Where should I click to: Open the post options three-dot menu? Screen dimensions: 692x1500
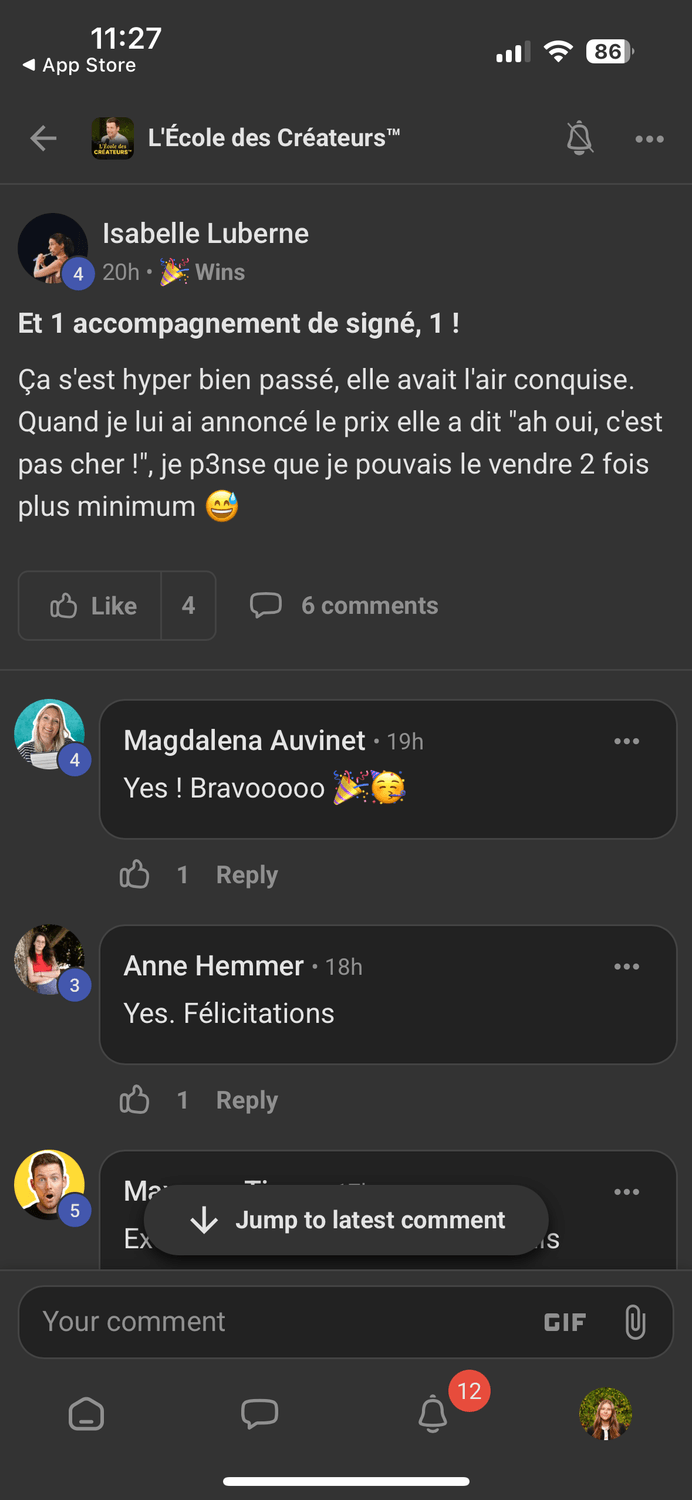coord(649,139)
